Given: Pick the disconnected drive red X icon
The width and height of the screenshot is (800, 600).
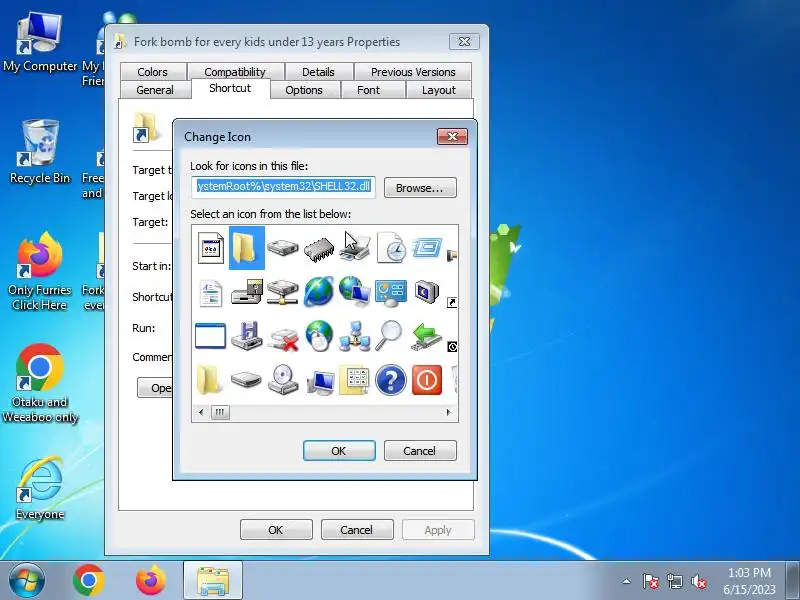Looking at the screenshot, I should click(x=283, y=339).
